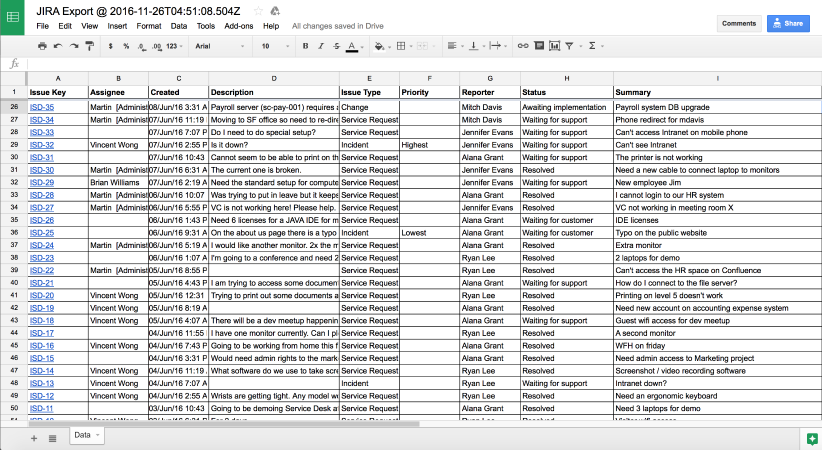Click the JIRA Export document title

point(138,11)
